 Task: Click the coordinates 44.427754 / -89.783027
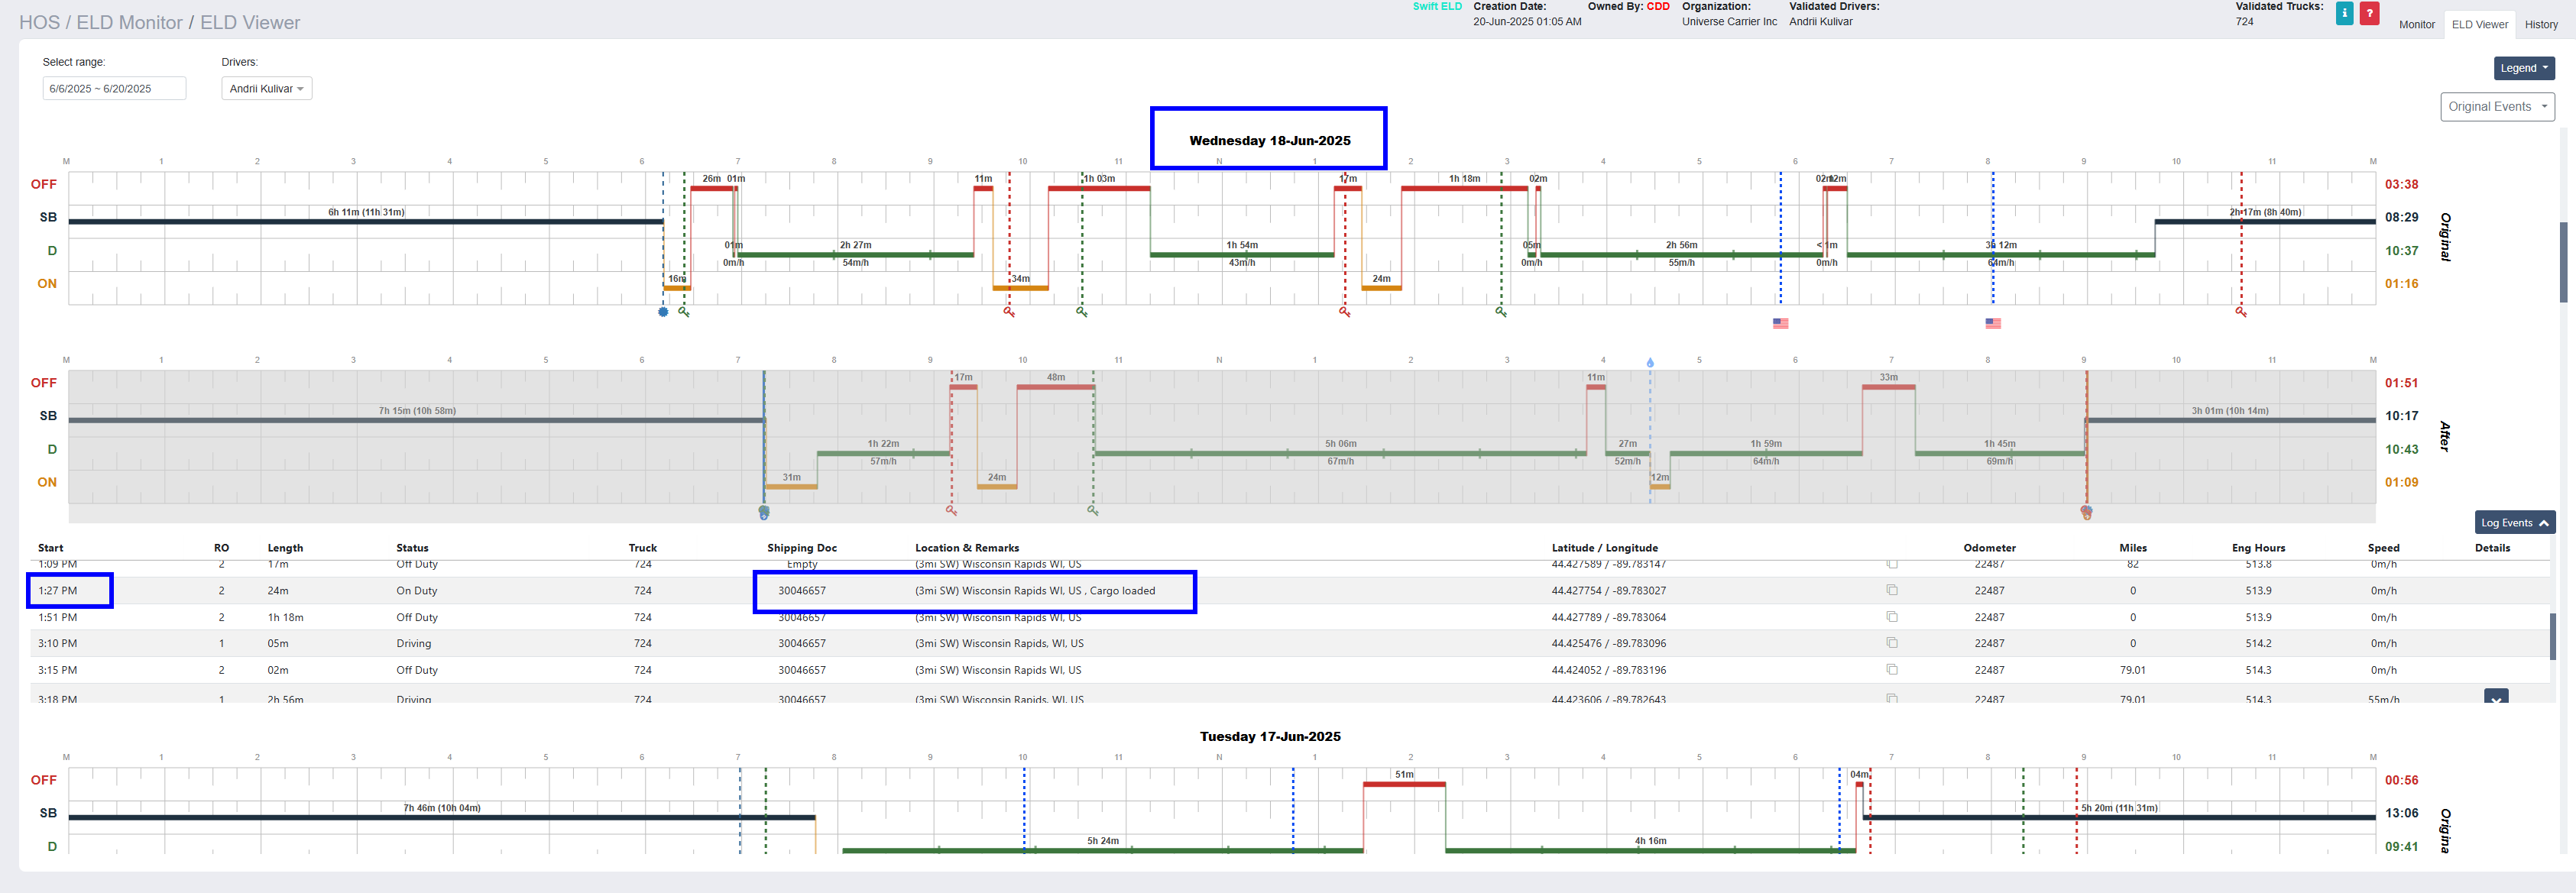[1608, 591]
